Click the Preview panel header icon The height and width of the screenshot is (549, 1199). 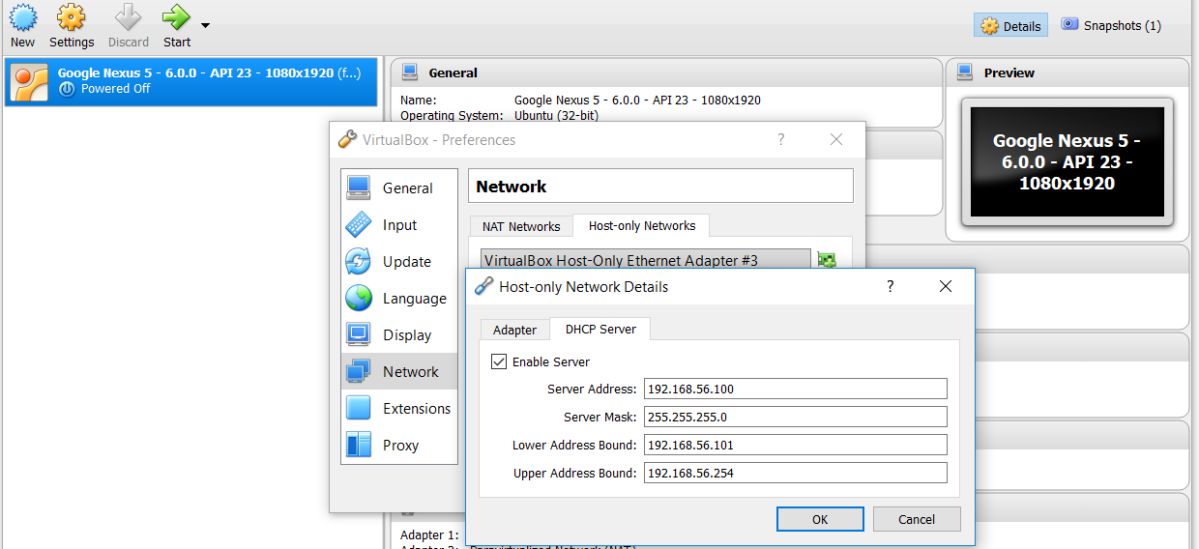(965, 72)
